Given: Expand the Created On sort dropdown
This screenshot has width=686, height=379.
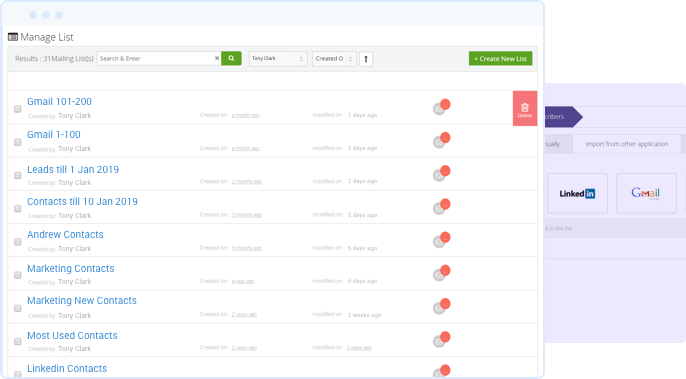Looking at the screenshot, I should click(334, 59).
